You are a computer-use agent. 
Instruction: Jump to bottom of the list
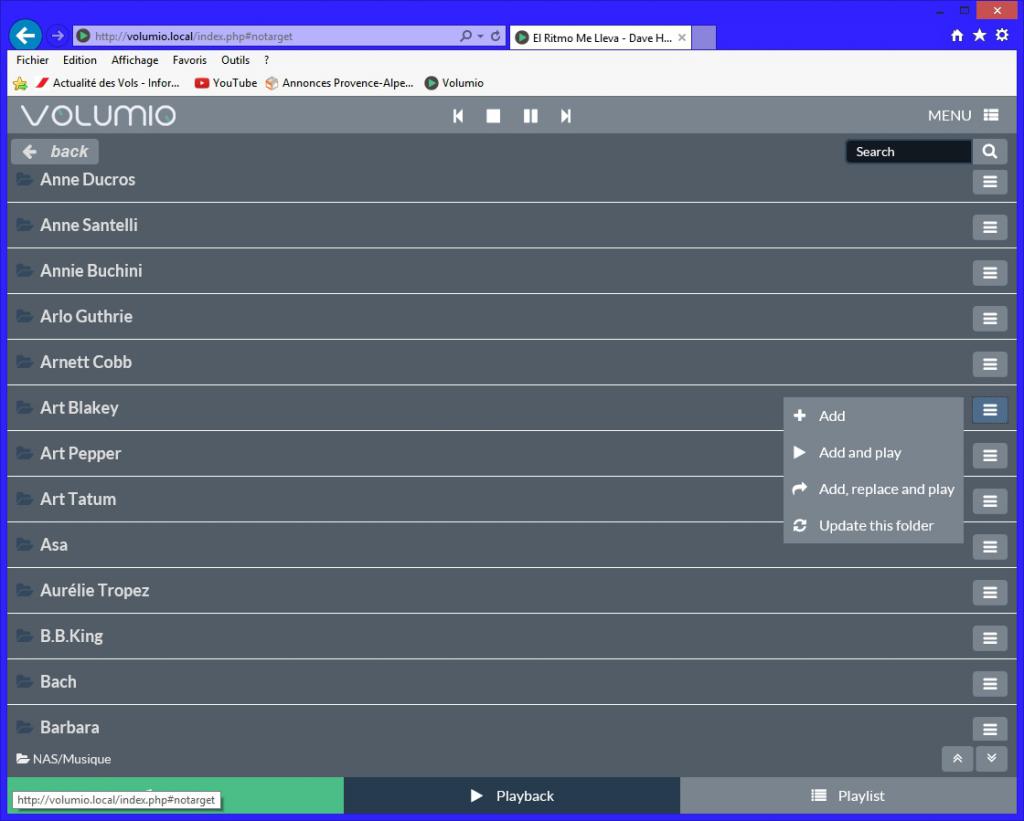[991, 759]
